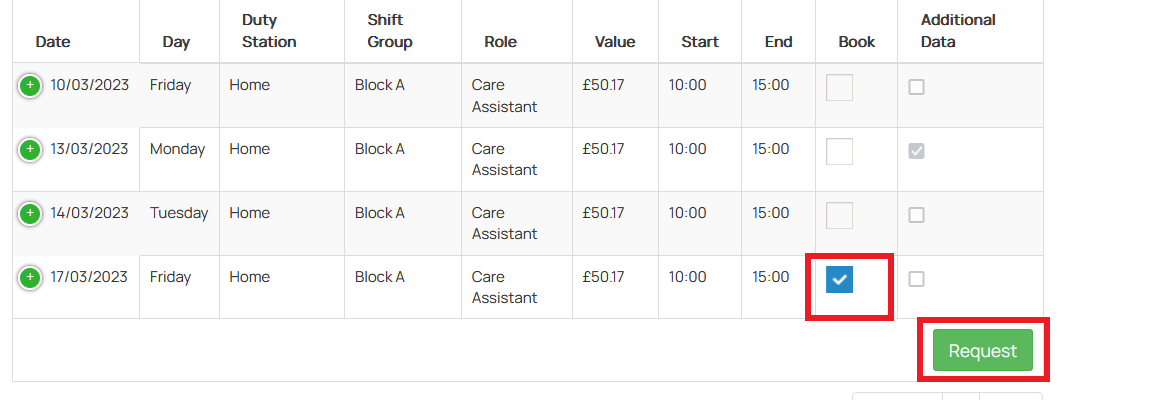
Task: Sort by the Date column header
Action: coord(53,42)
